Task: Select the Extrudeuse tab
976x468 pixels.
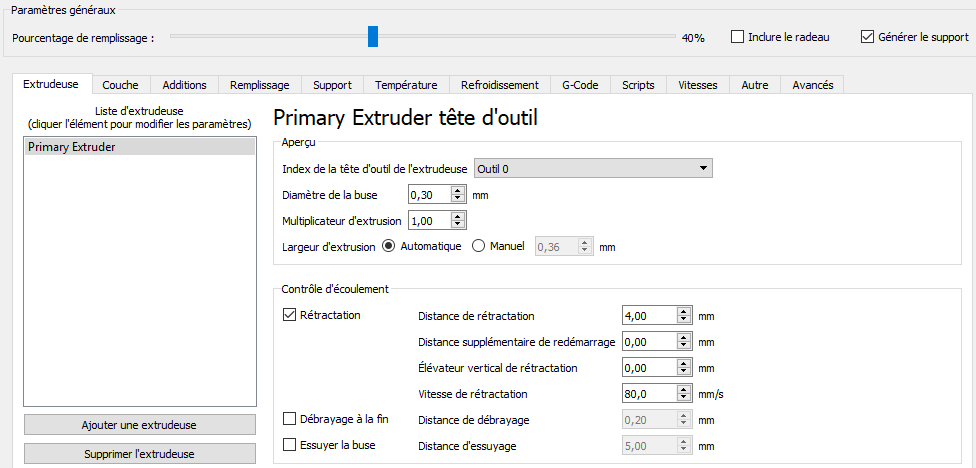Action: pyautogui.click(x=51, y=84)
